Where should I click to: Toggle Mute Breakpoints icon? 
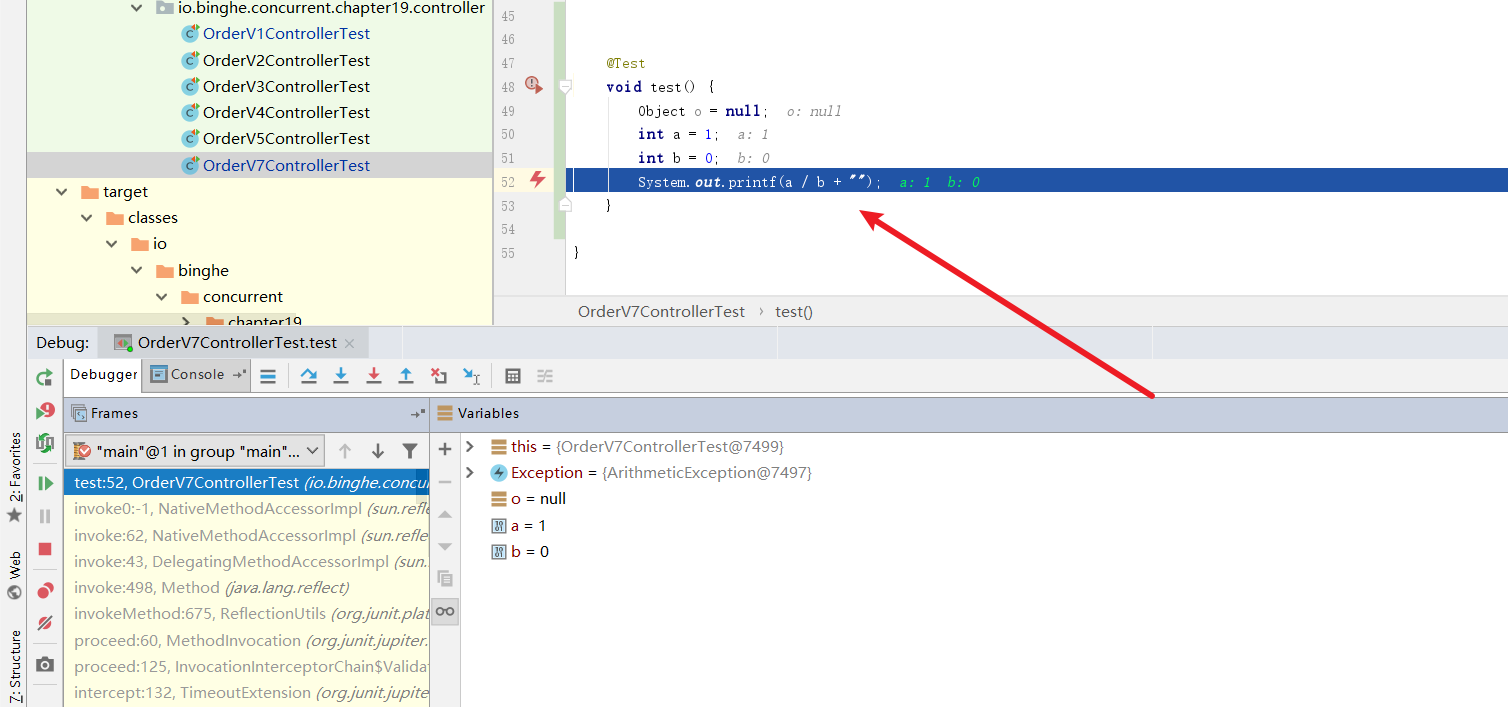pyautogui.click(x=45, y=623)
